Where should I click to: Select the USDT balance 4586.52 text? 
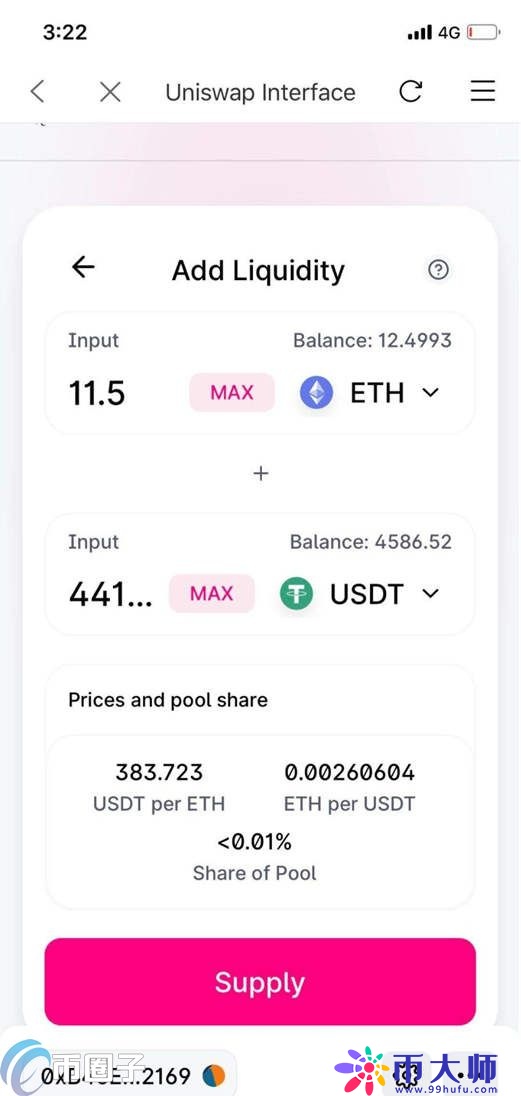coord(371,542)
